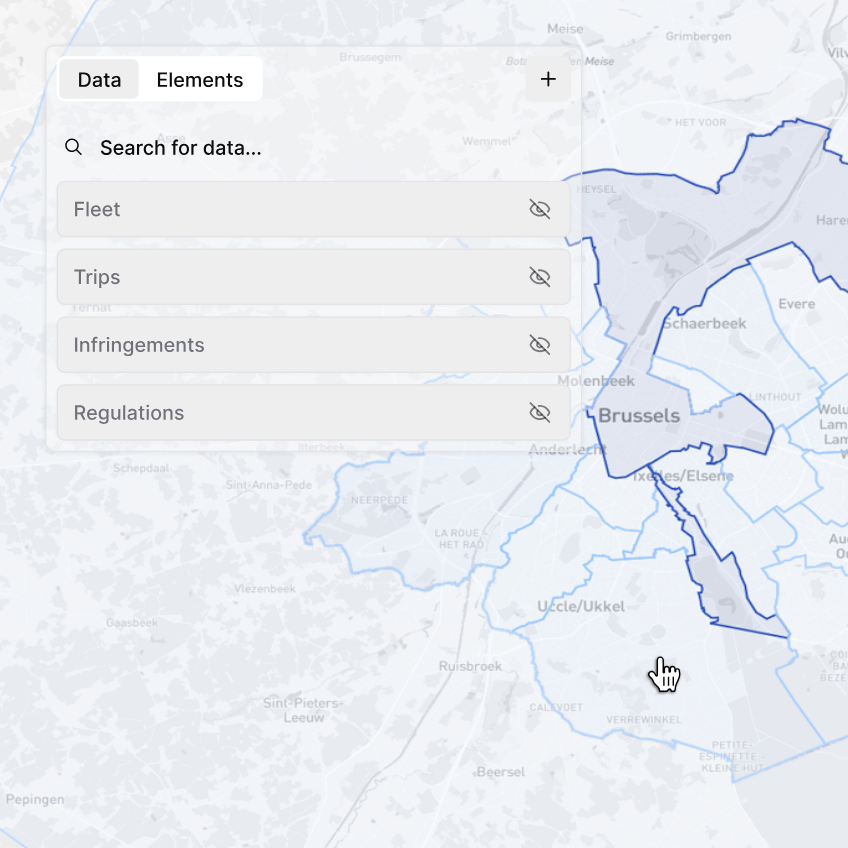
Task: Select the Grimbergen map label
Action: click(x=698, y=36)
